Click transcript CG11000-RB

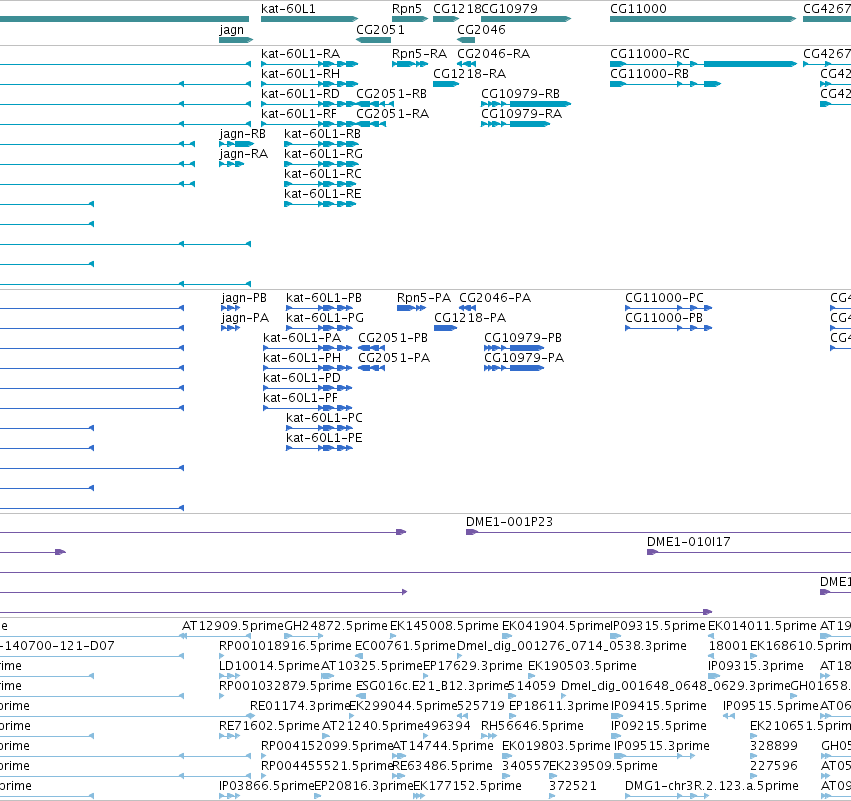[x=649, y=74]
